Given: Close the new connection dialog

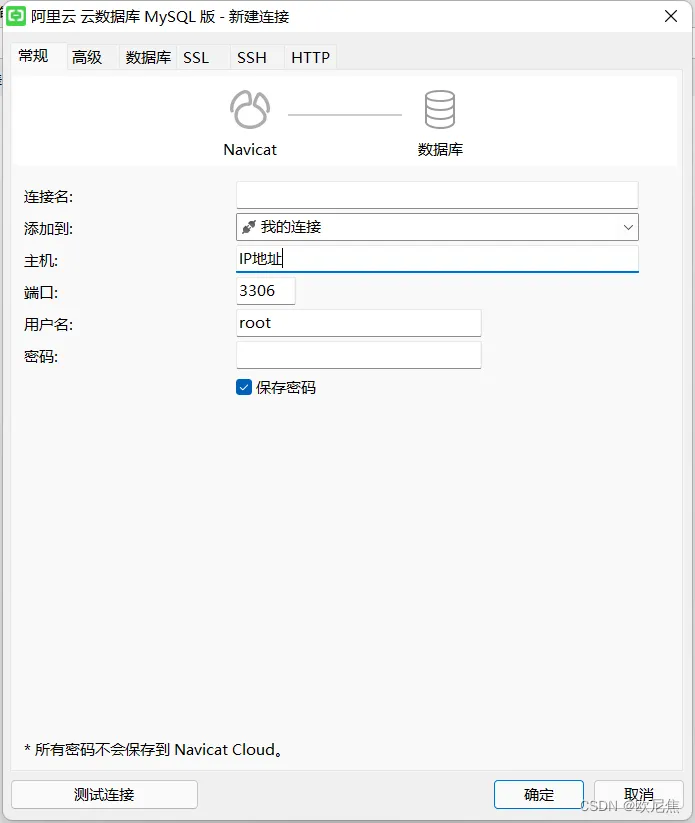Looking at the screenshot, I should pyautogui.click(x=671, y=16).
